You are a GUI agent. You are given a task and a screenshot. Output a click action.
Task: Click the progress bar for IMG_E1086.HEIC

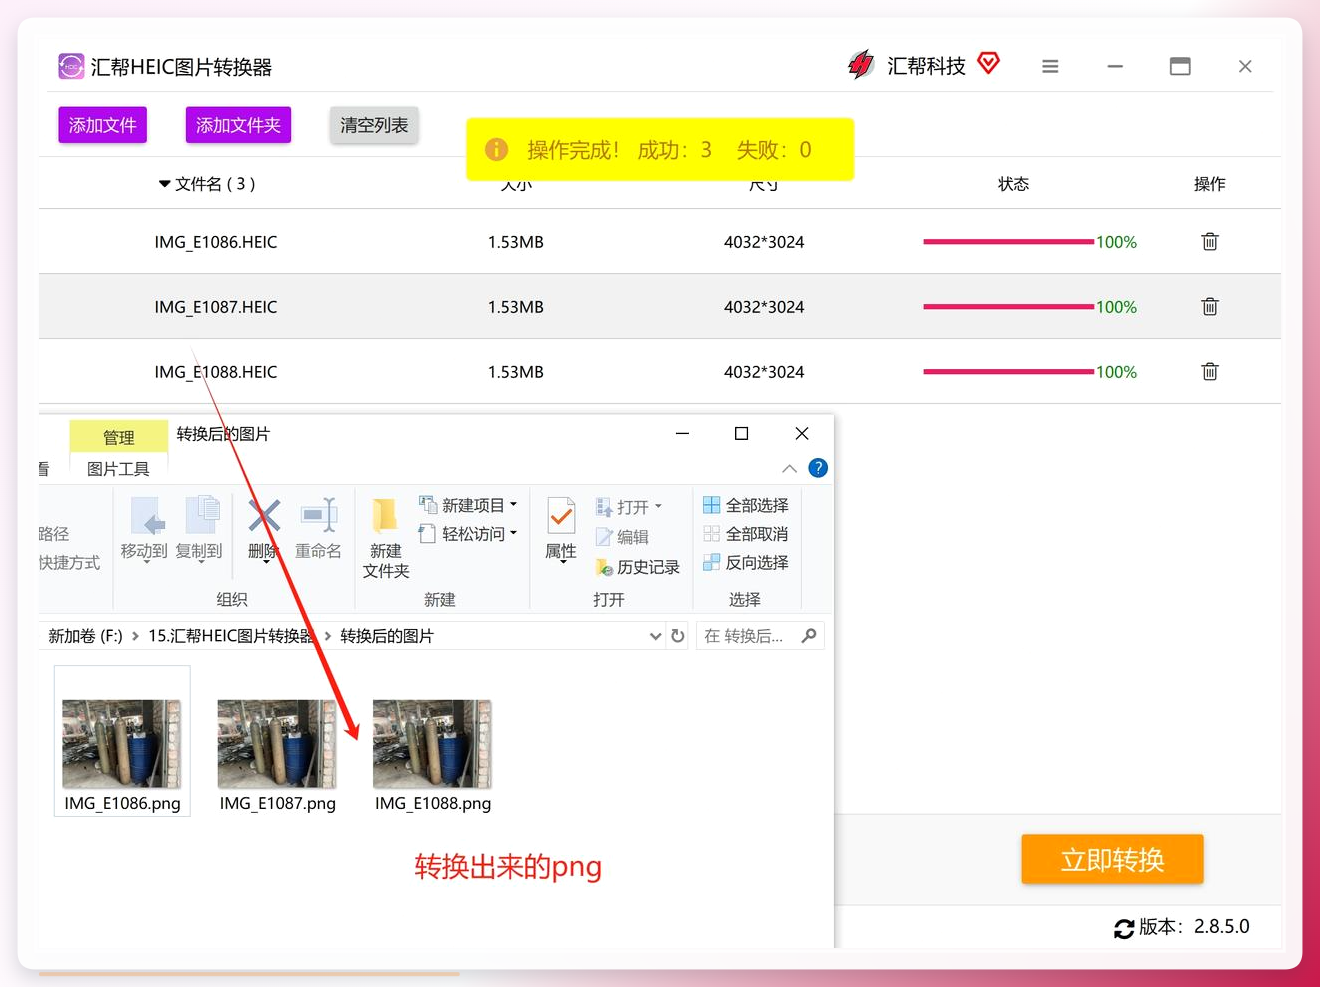[1008, 242]
